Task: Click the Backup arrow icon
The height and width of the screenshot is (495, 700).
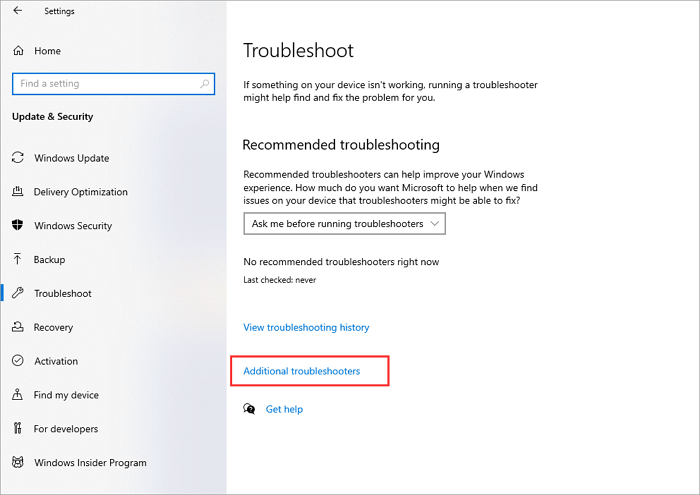Action: tap(18, 260)
